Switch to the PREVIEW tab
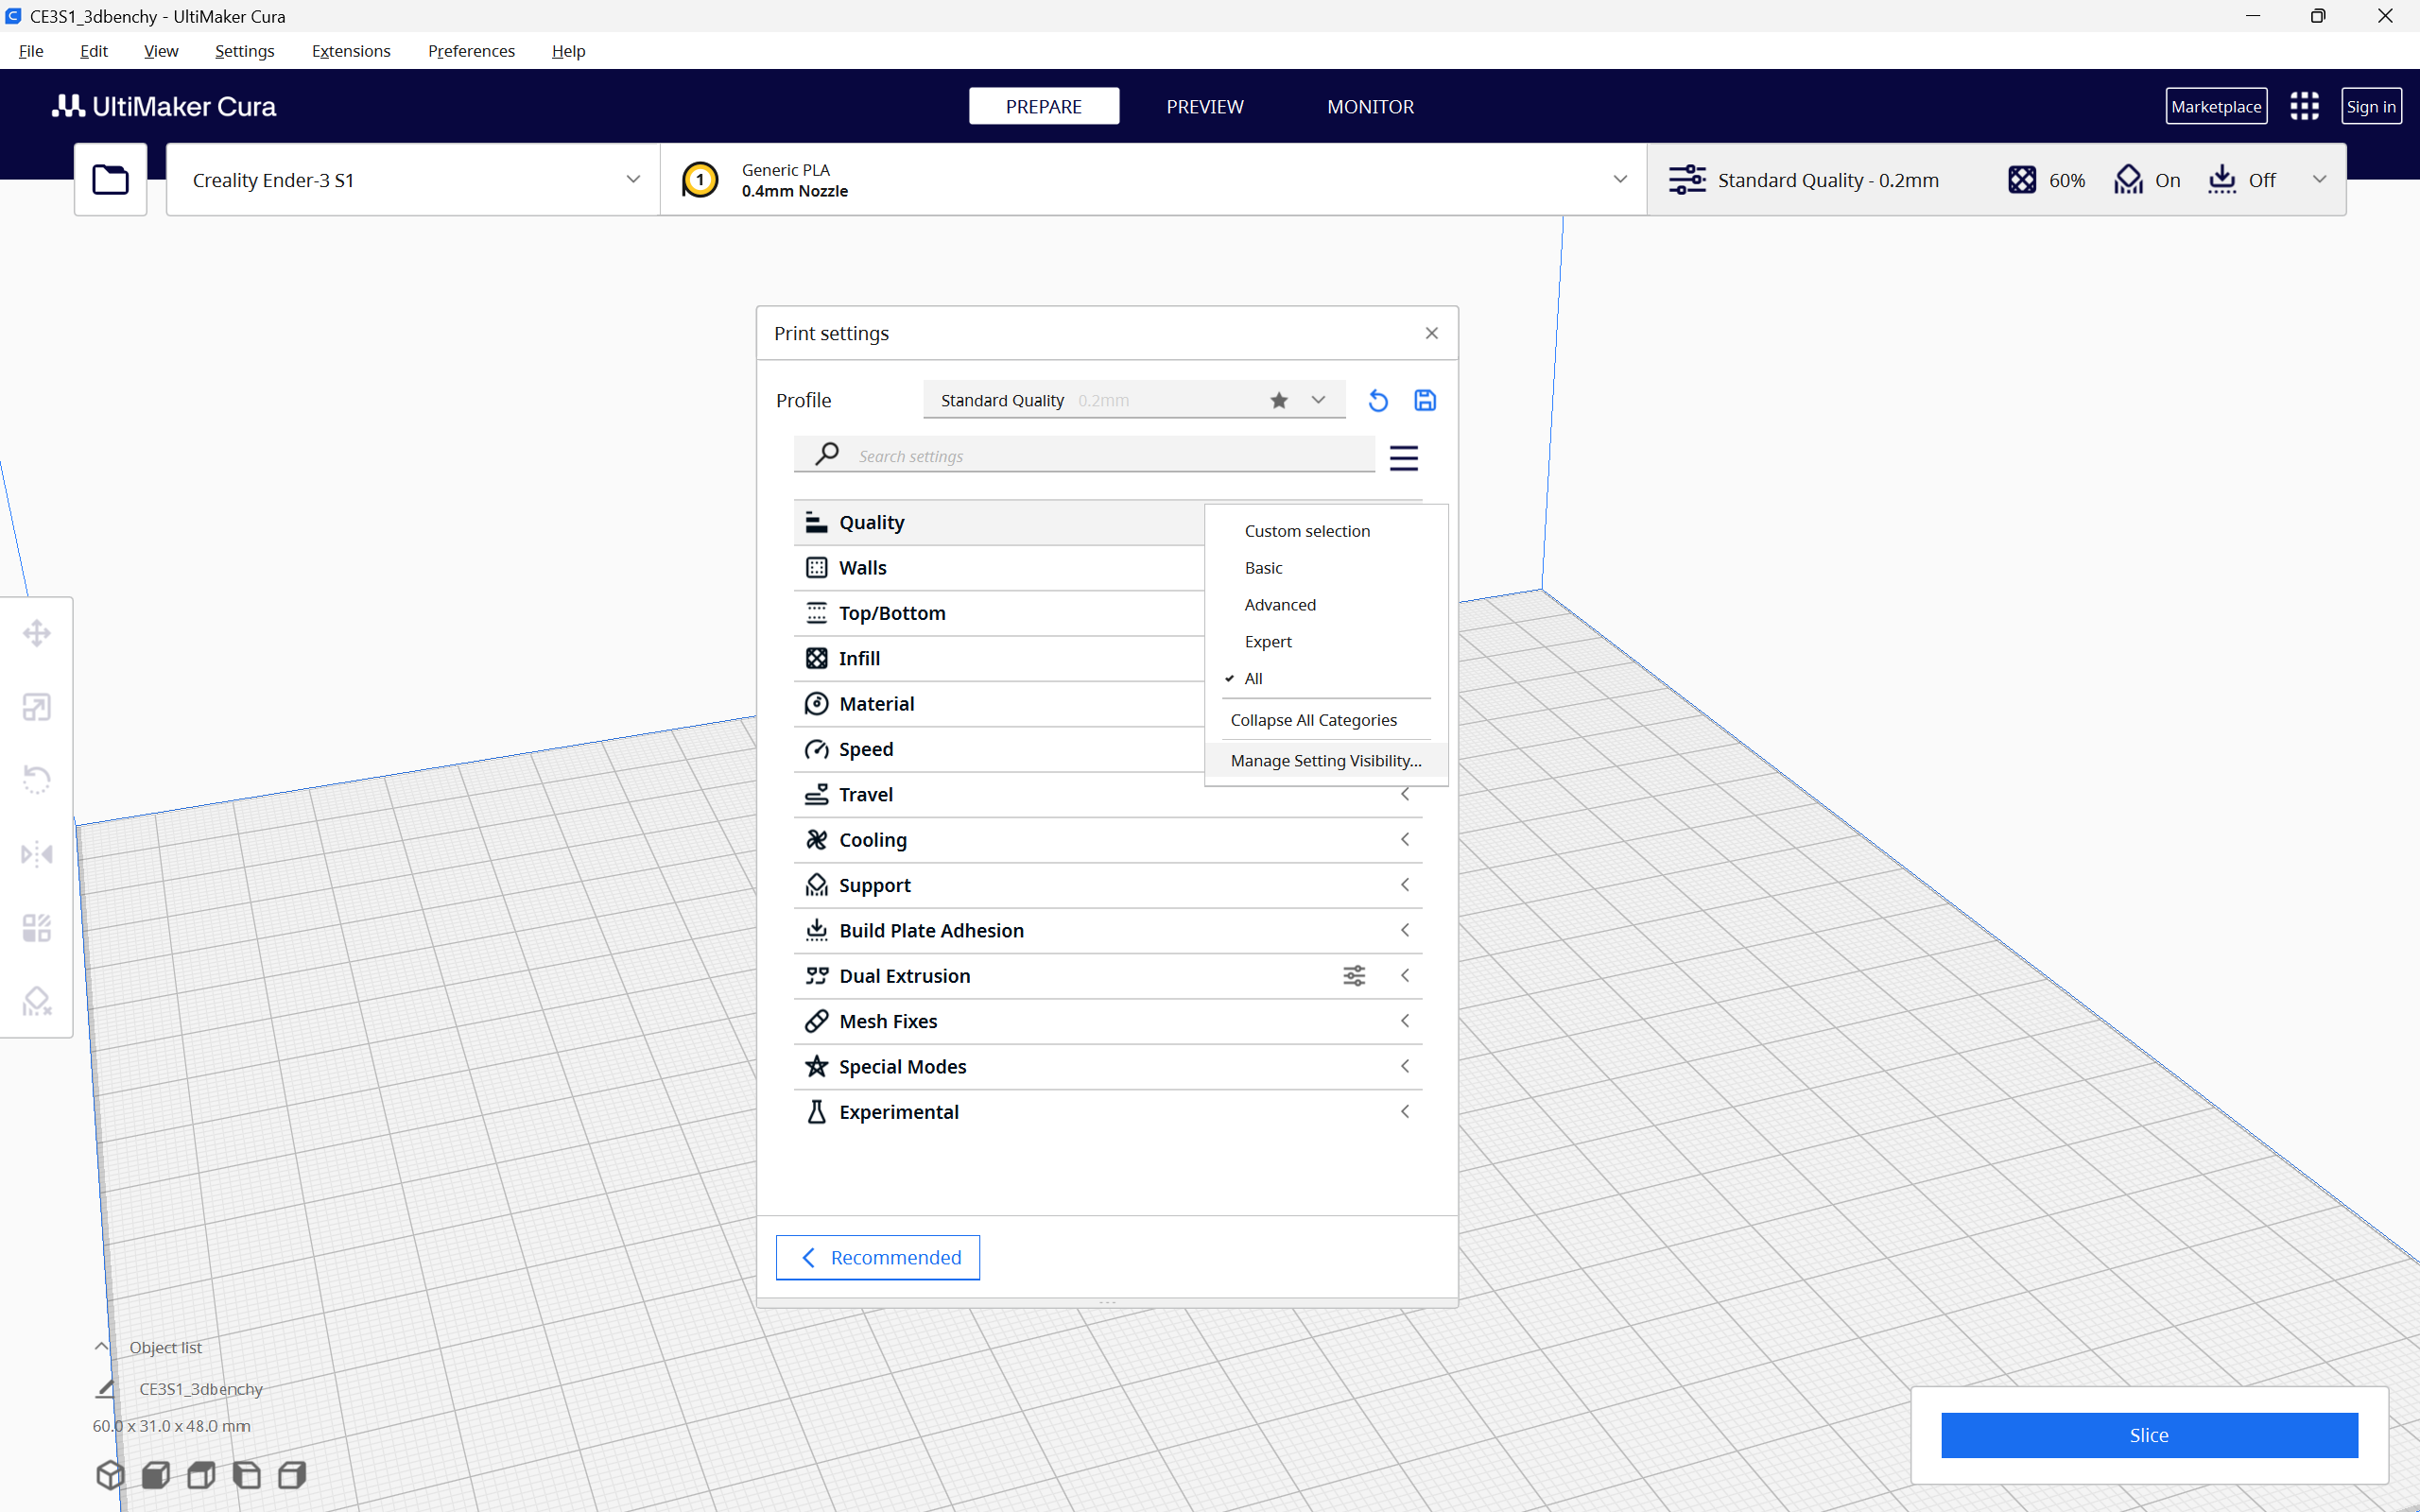 click(1205, 106)
